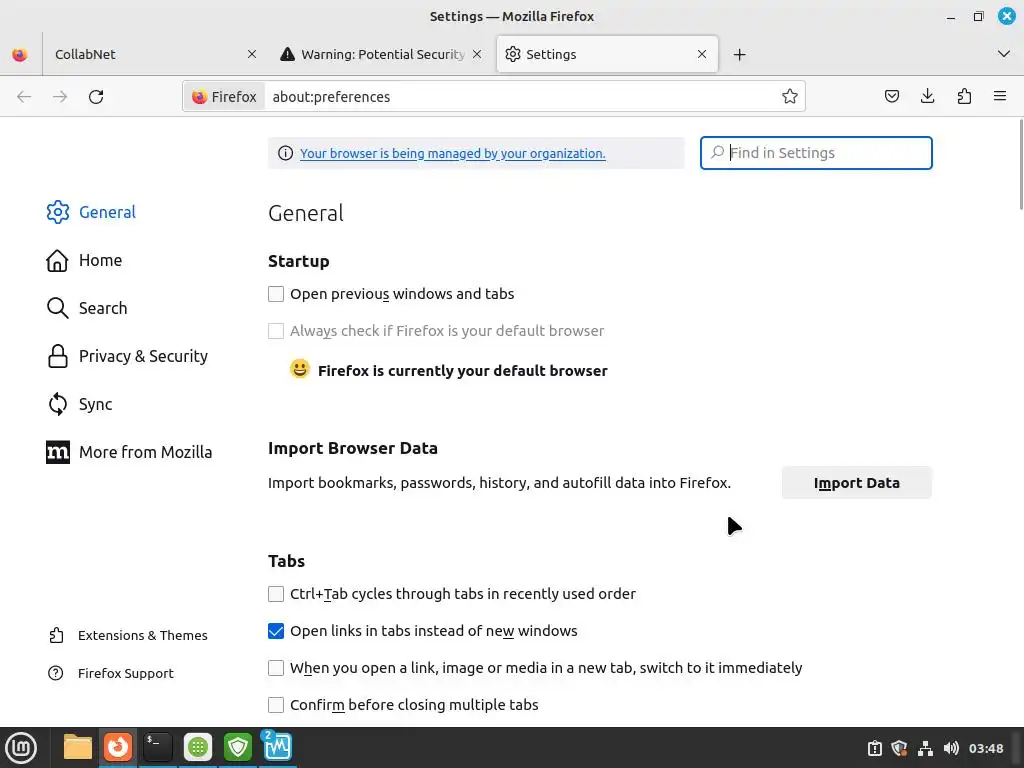Toggle Ctrl+Tab cycles through tabs checkbox
Screen dimensions: 1024x768
tap(276, 594)
